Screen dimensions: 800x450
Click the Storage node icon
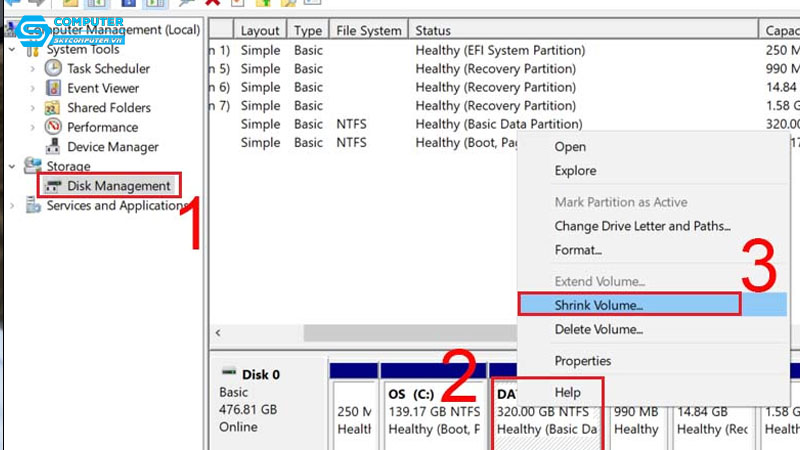click(x=32, y=166)
